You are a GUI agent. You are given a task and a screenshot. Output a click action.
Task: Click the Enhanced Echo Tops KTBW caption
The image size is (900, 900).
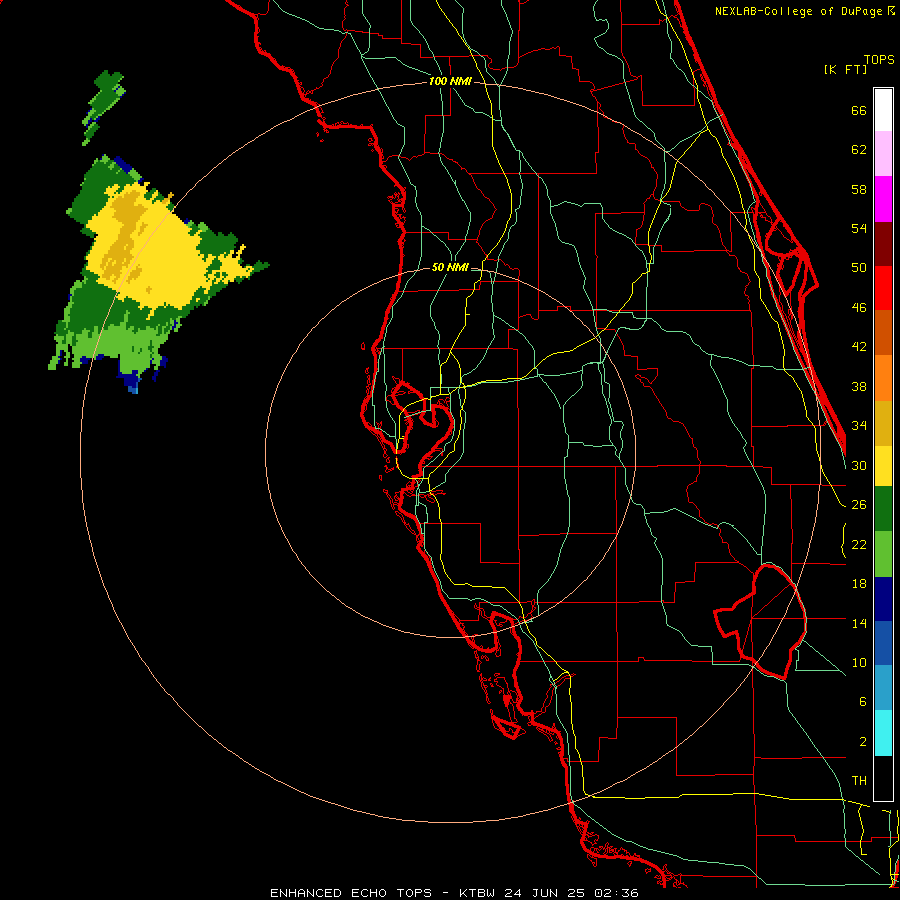tap(454, 893)
